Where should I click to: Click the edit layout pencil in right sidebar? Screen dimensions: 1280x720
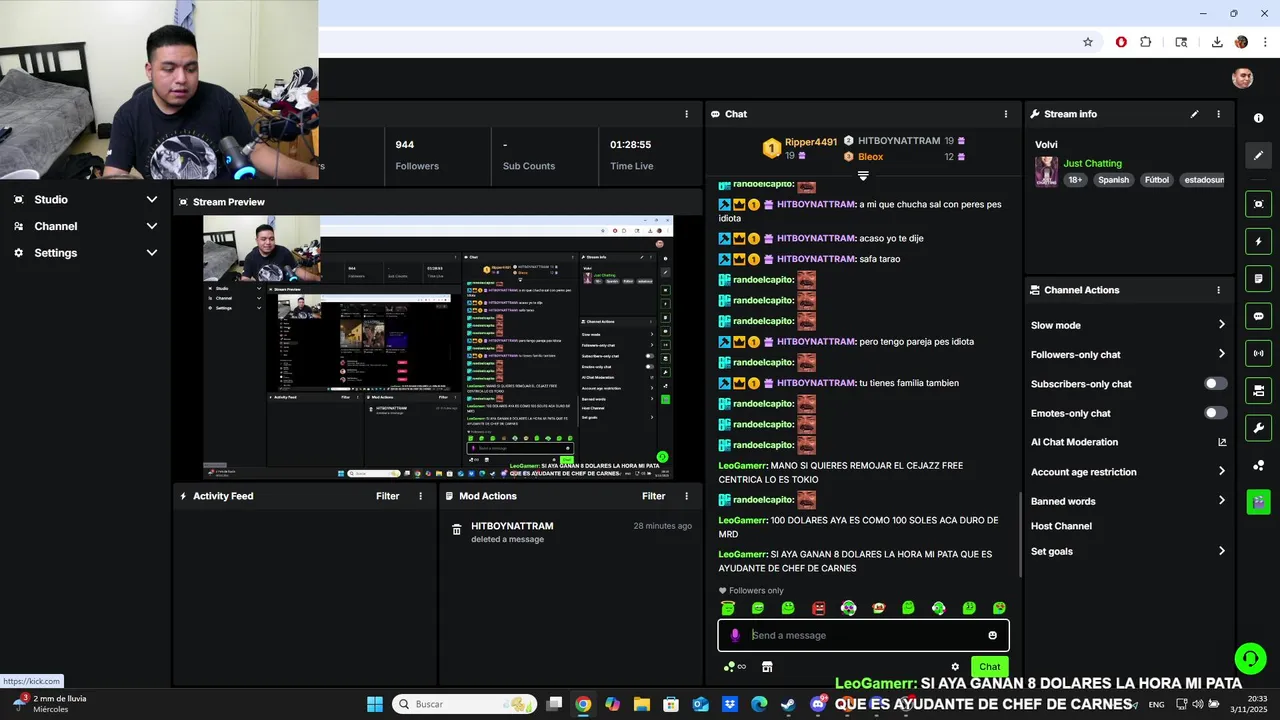tap(1258, 155)
